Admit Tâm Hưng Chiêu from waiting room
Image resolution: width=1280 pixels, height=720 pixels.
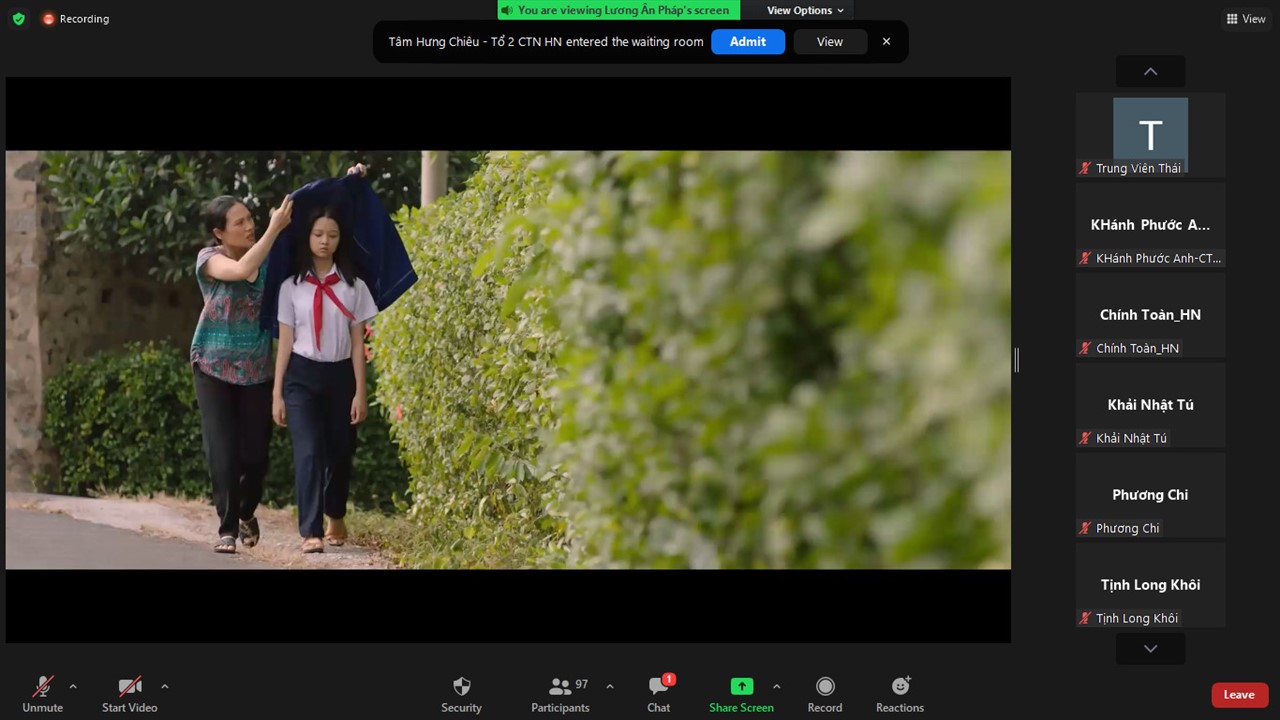point(748,42)
